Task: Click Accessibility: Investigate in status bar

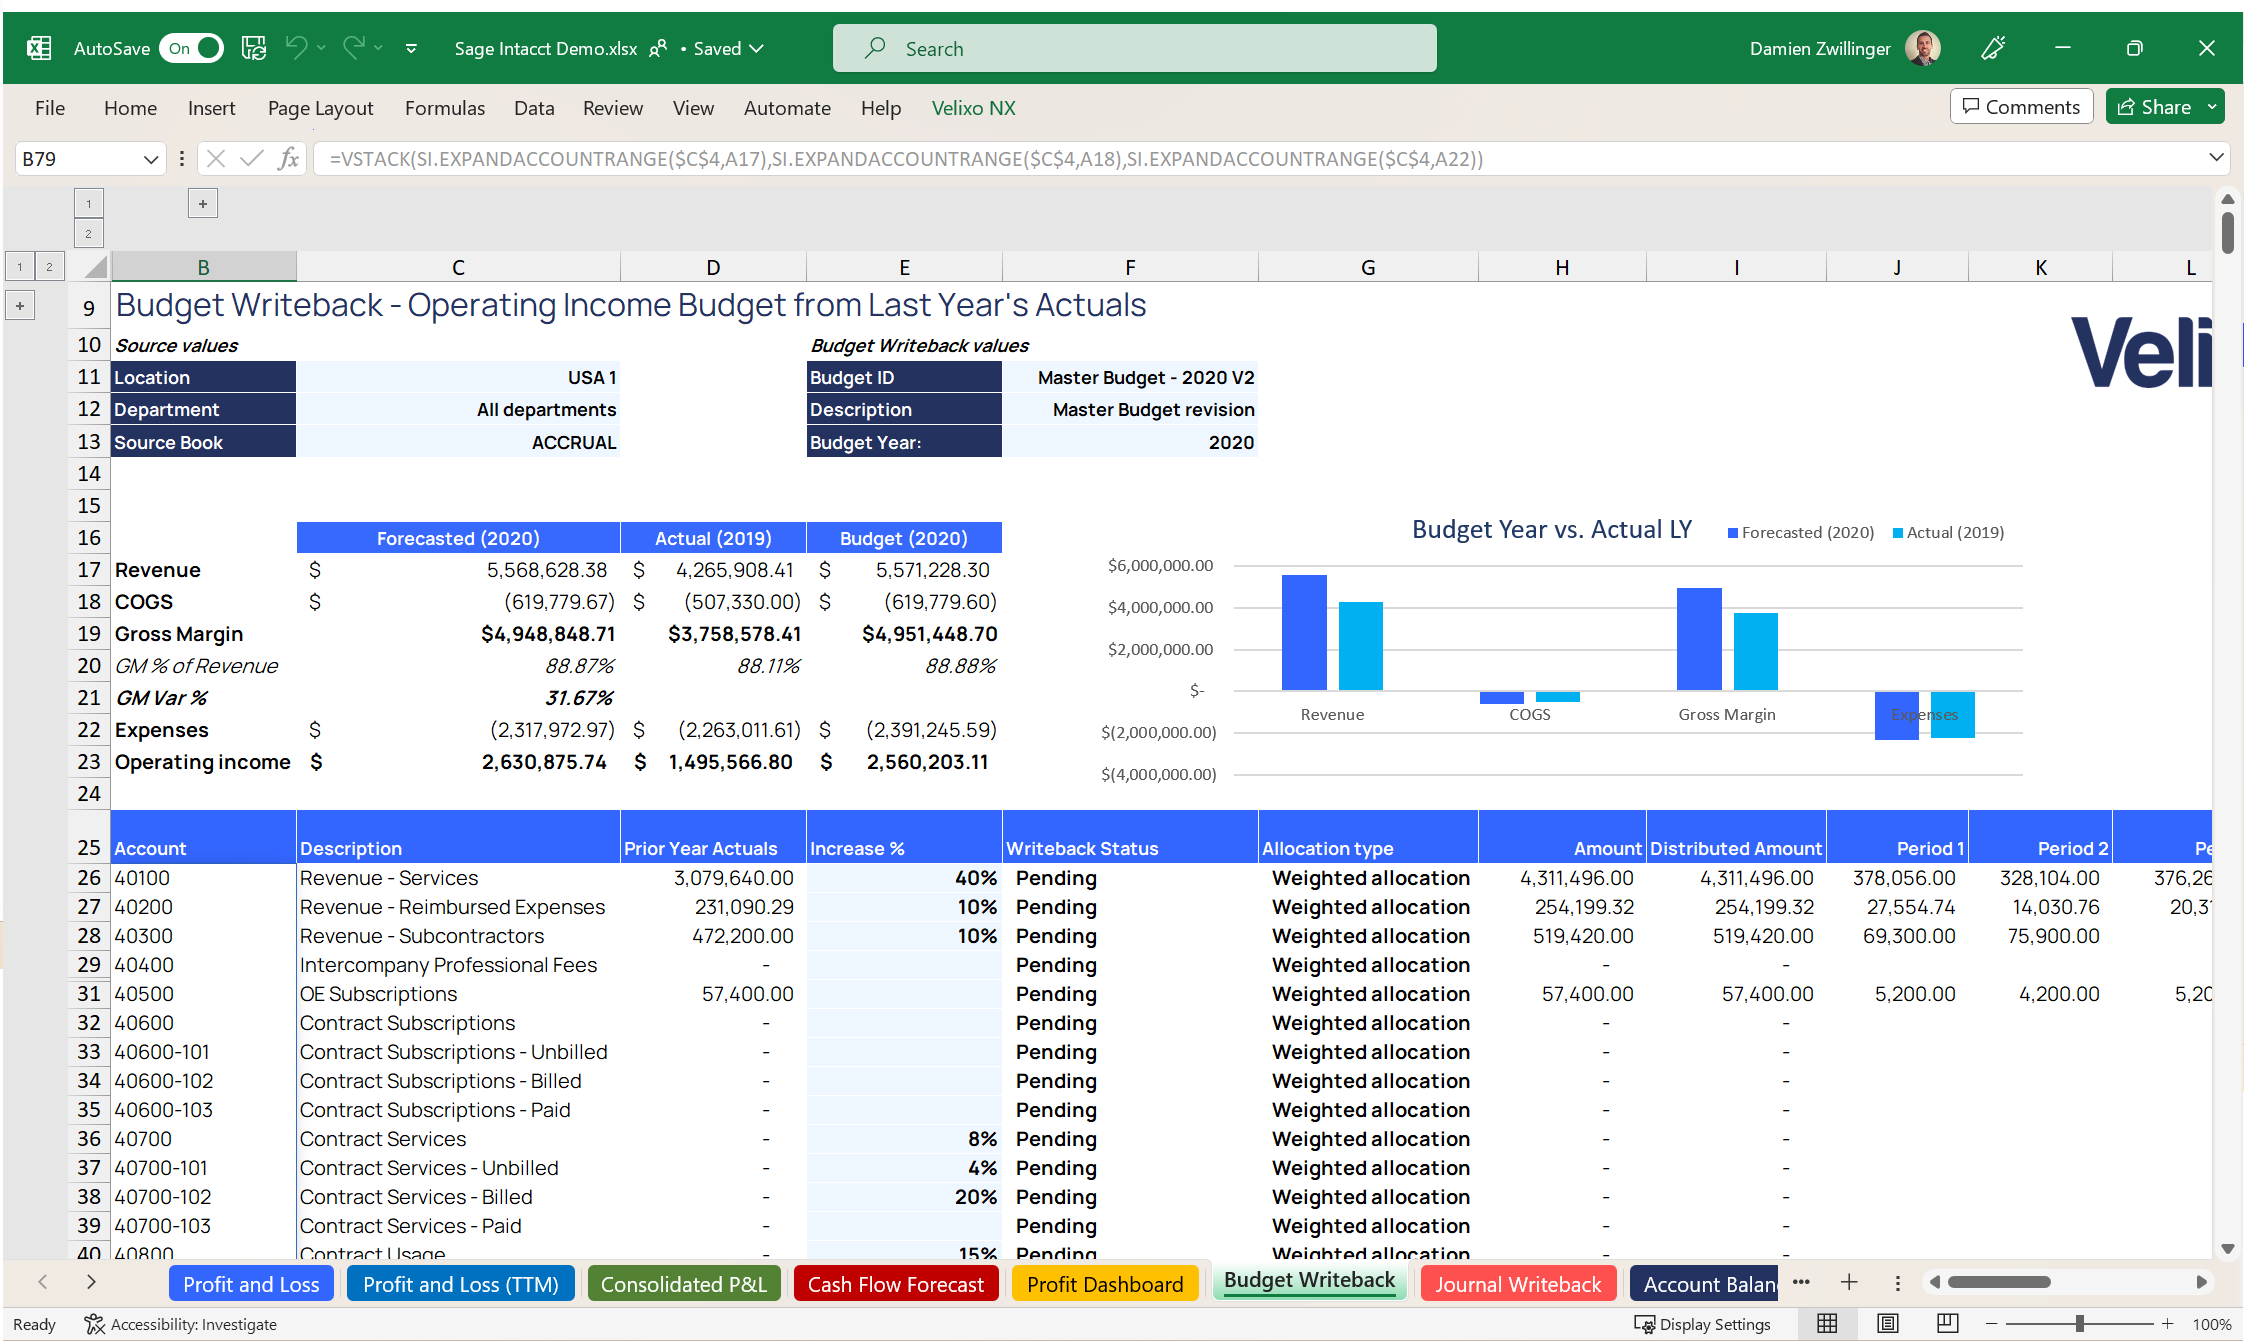Action: tap(181, 1324)
